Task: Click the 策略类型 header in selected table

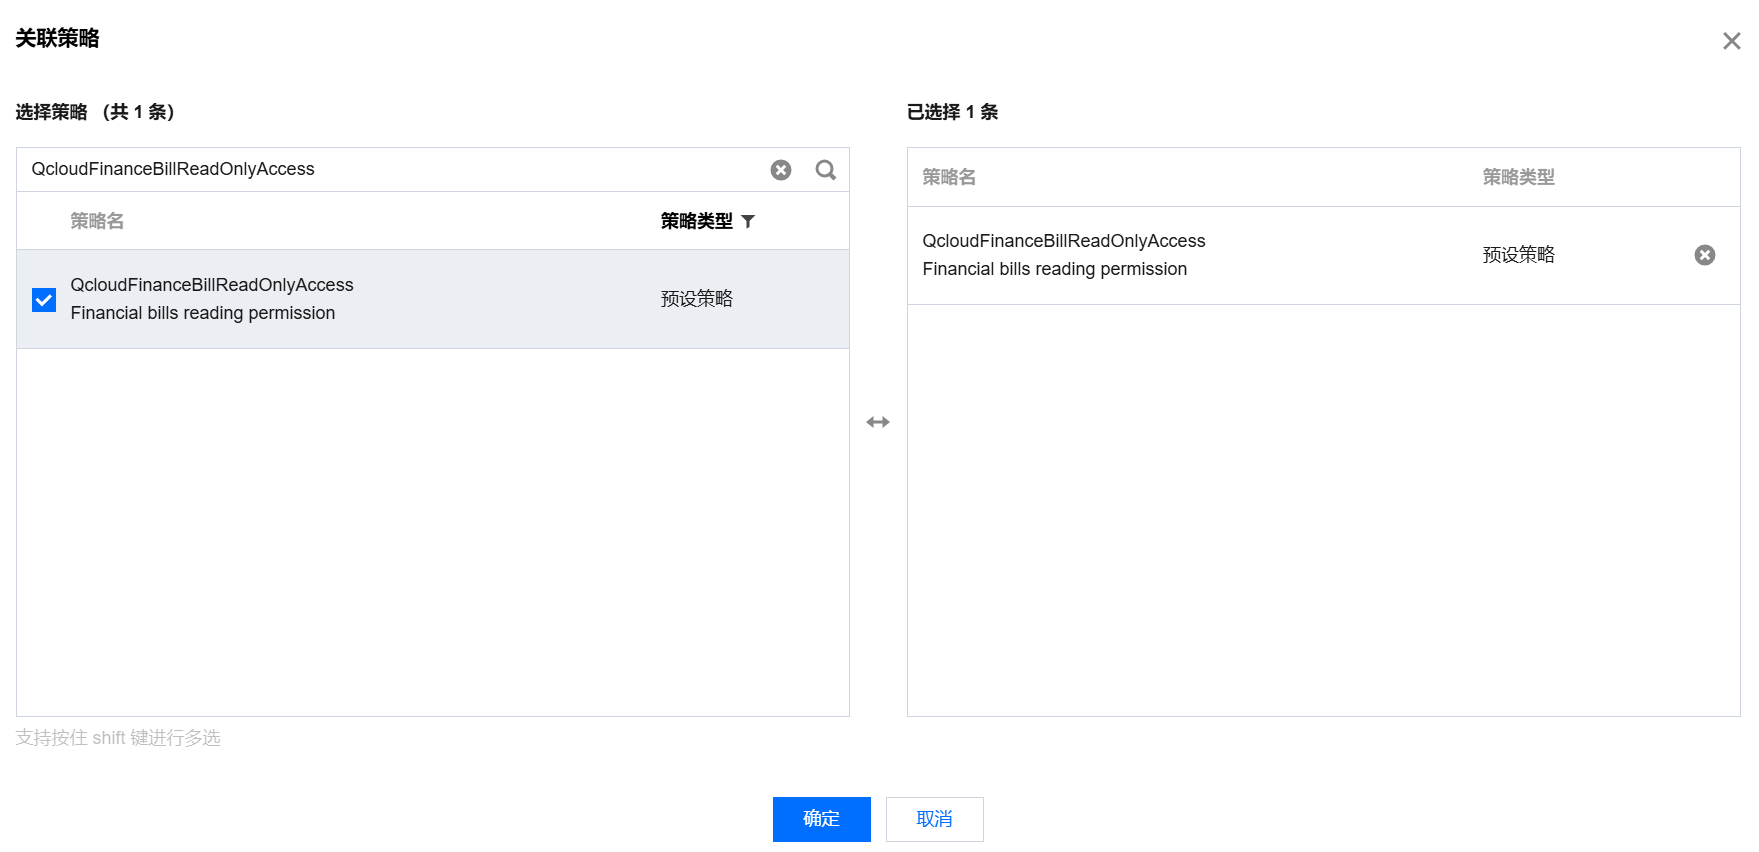Action: pyautogui.click(x=1518, y=177)
